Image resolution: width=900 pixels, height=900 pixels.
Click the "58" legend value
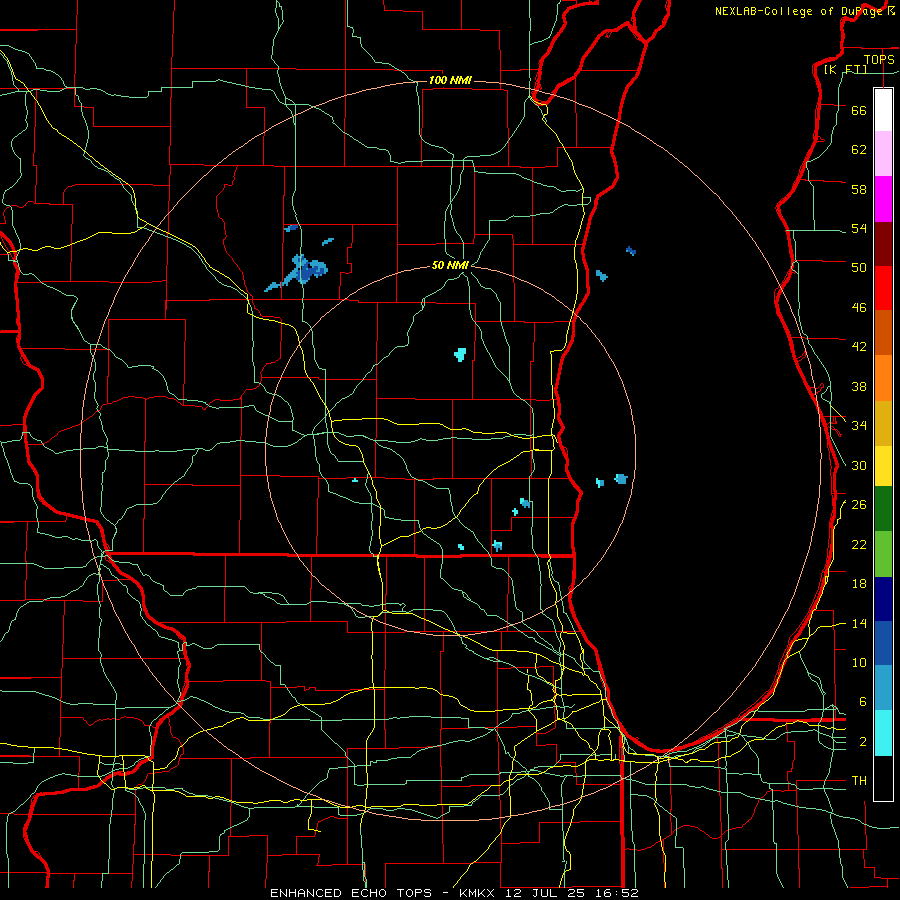point(859,190)
